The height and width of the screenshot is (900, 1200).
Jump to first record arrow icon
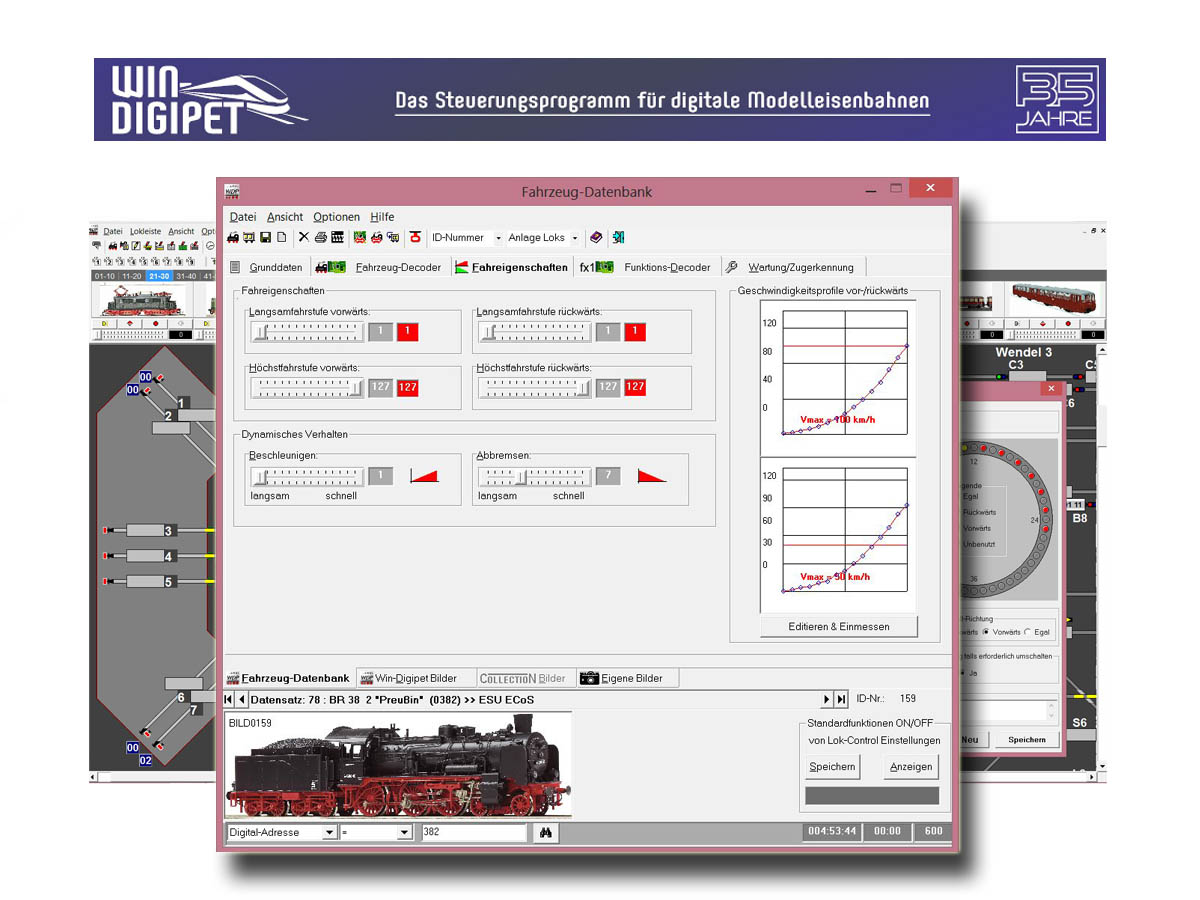pyautogui.click(x=228, y=699)
